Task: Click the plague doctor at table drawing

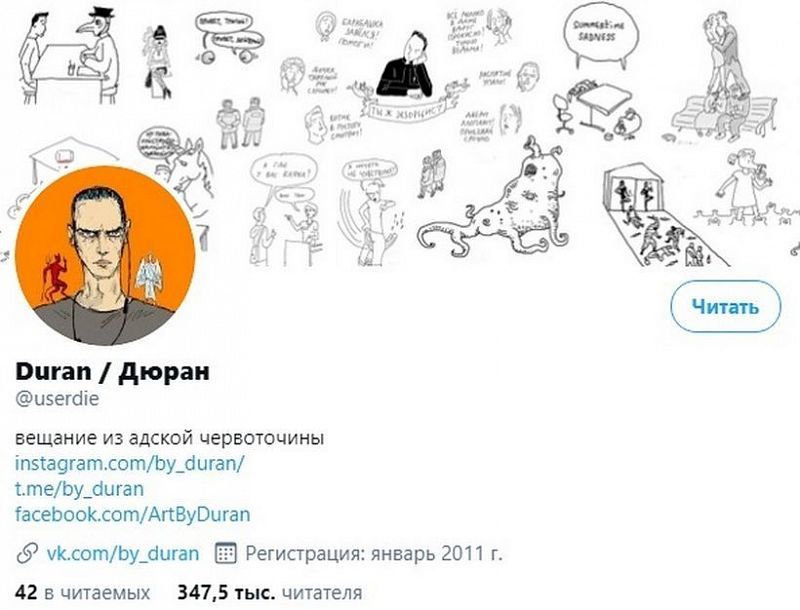Action: point(69,54)
